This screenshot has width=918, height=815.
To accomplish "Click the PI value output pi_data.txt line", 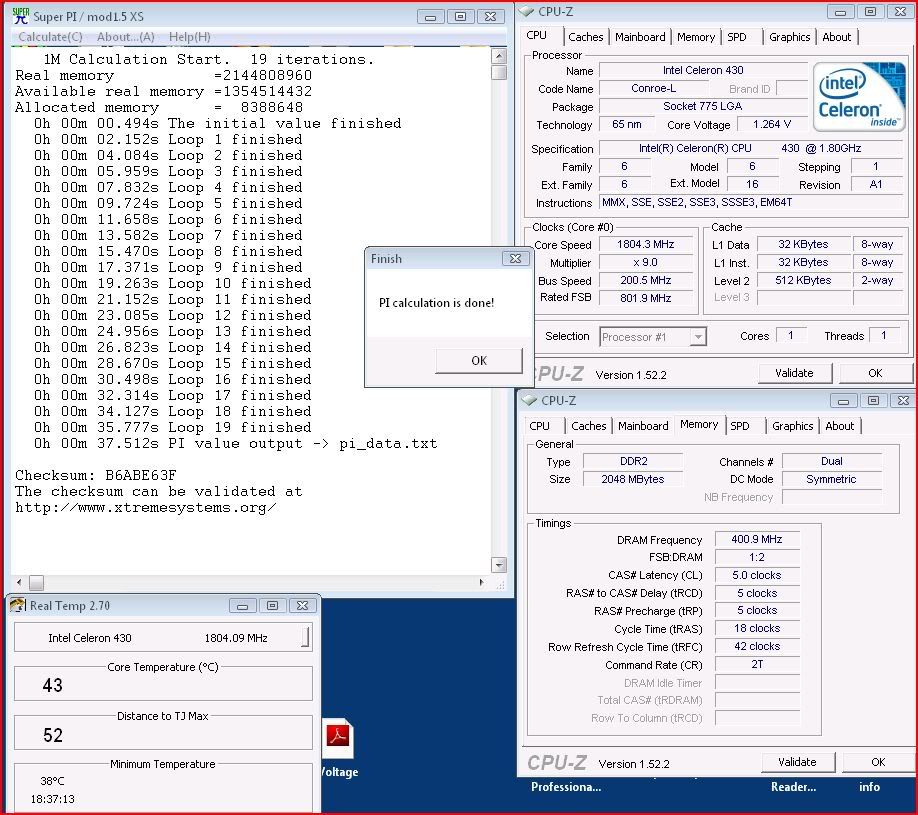I will click(x=235, y=443).
